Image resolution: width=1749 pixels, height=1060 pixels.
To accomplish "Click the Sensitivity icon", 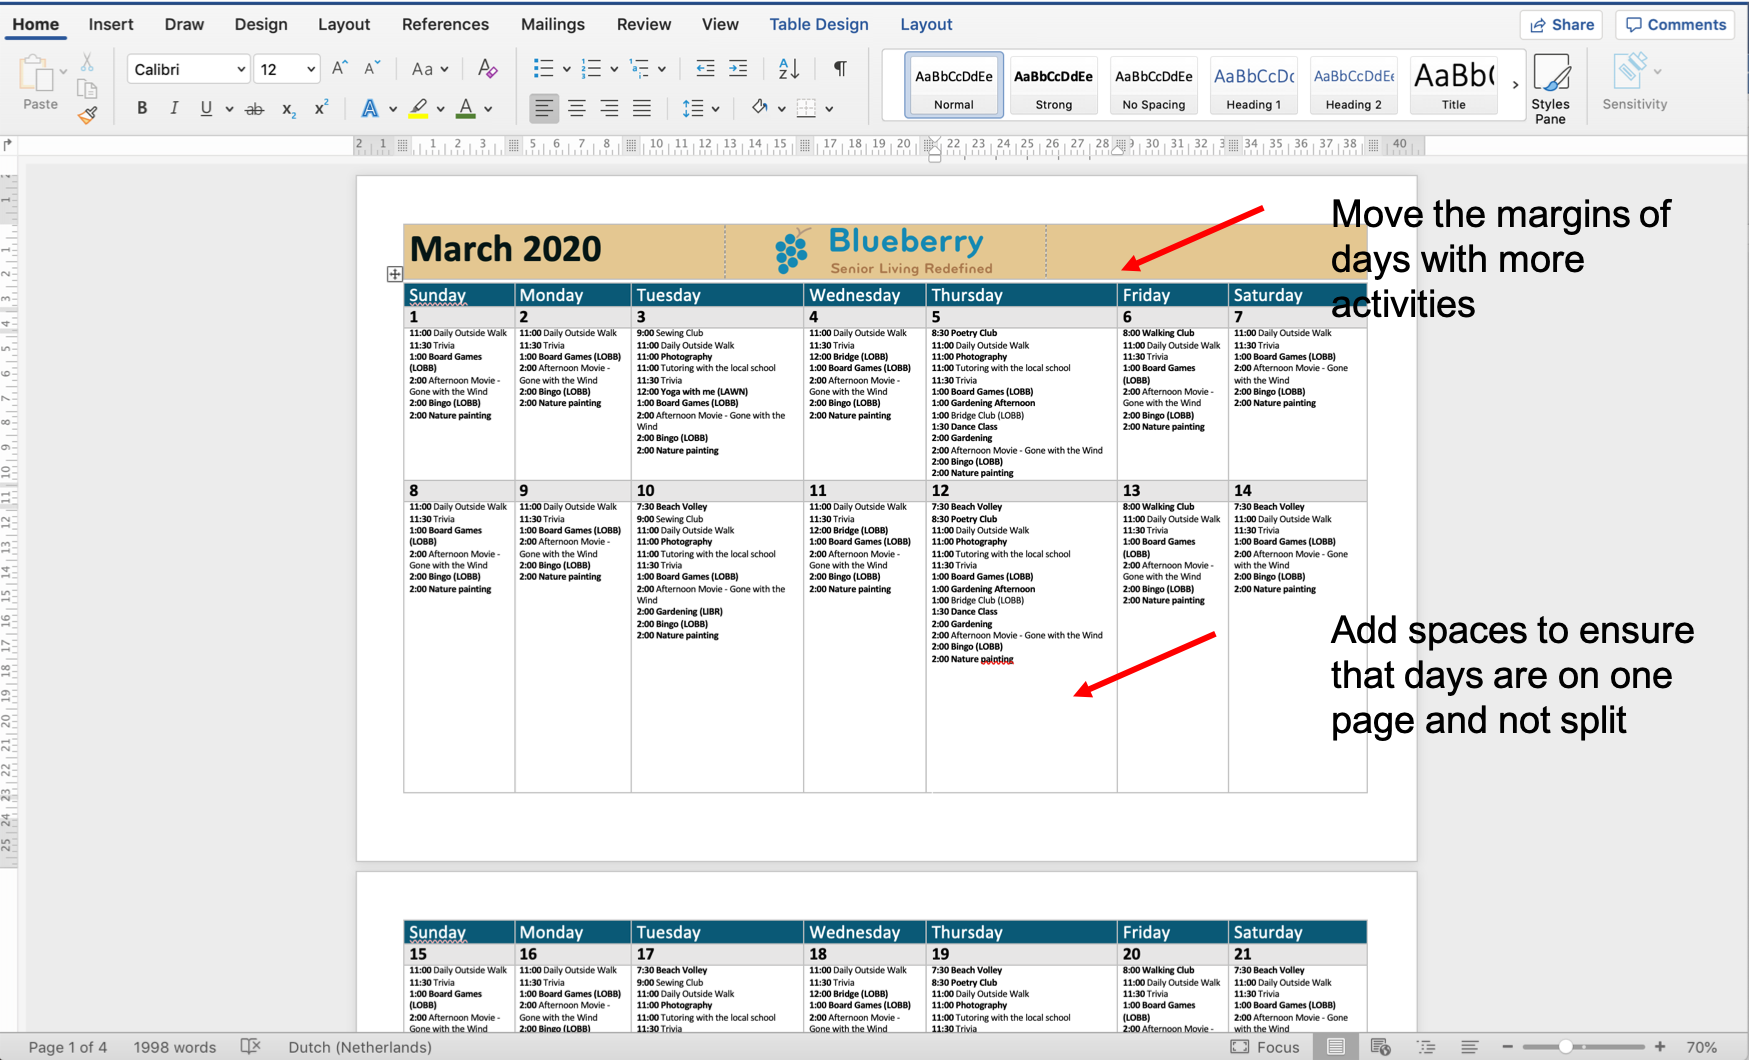I will pyautogui.click(x=1634, y=81).
